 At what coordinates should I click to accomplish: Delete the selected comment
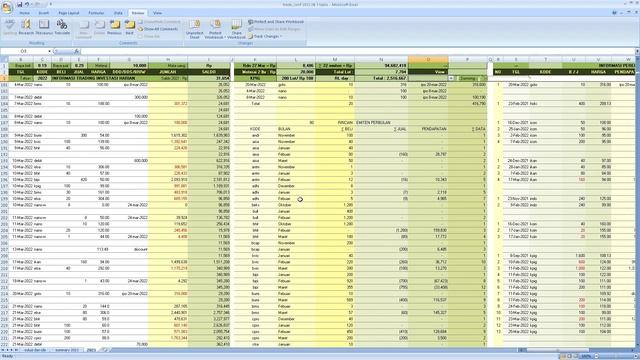pos(100,28)
